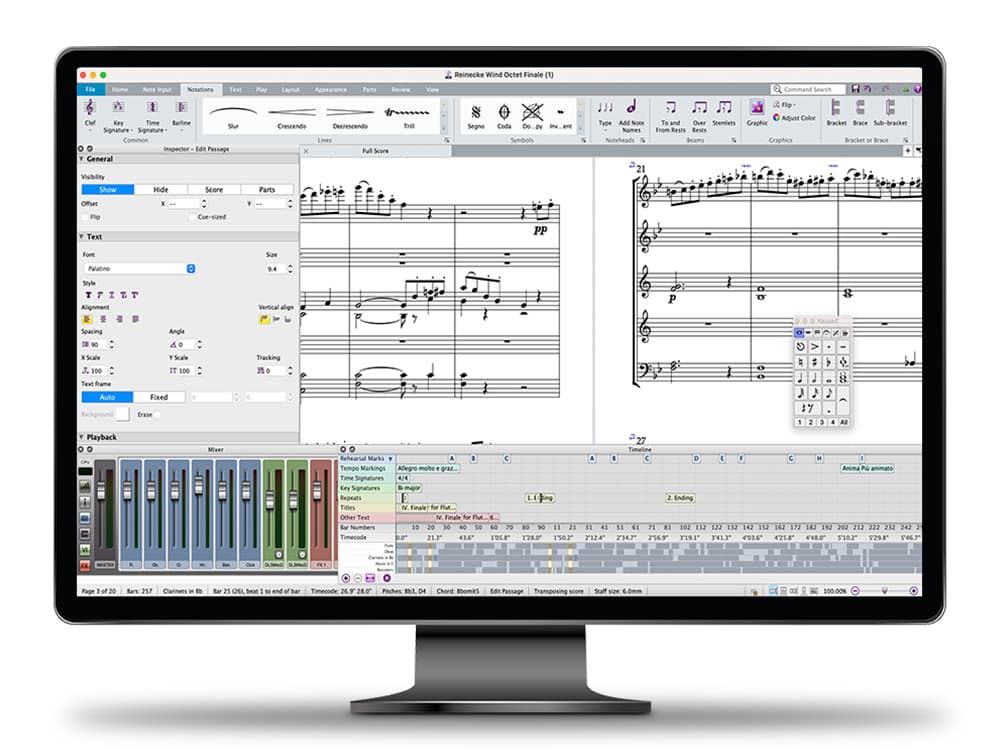The image size is (1000, 750).
Task: Click 'Anima Più animato' tempo marker
Action: point(867,468)
